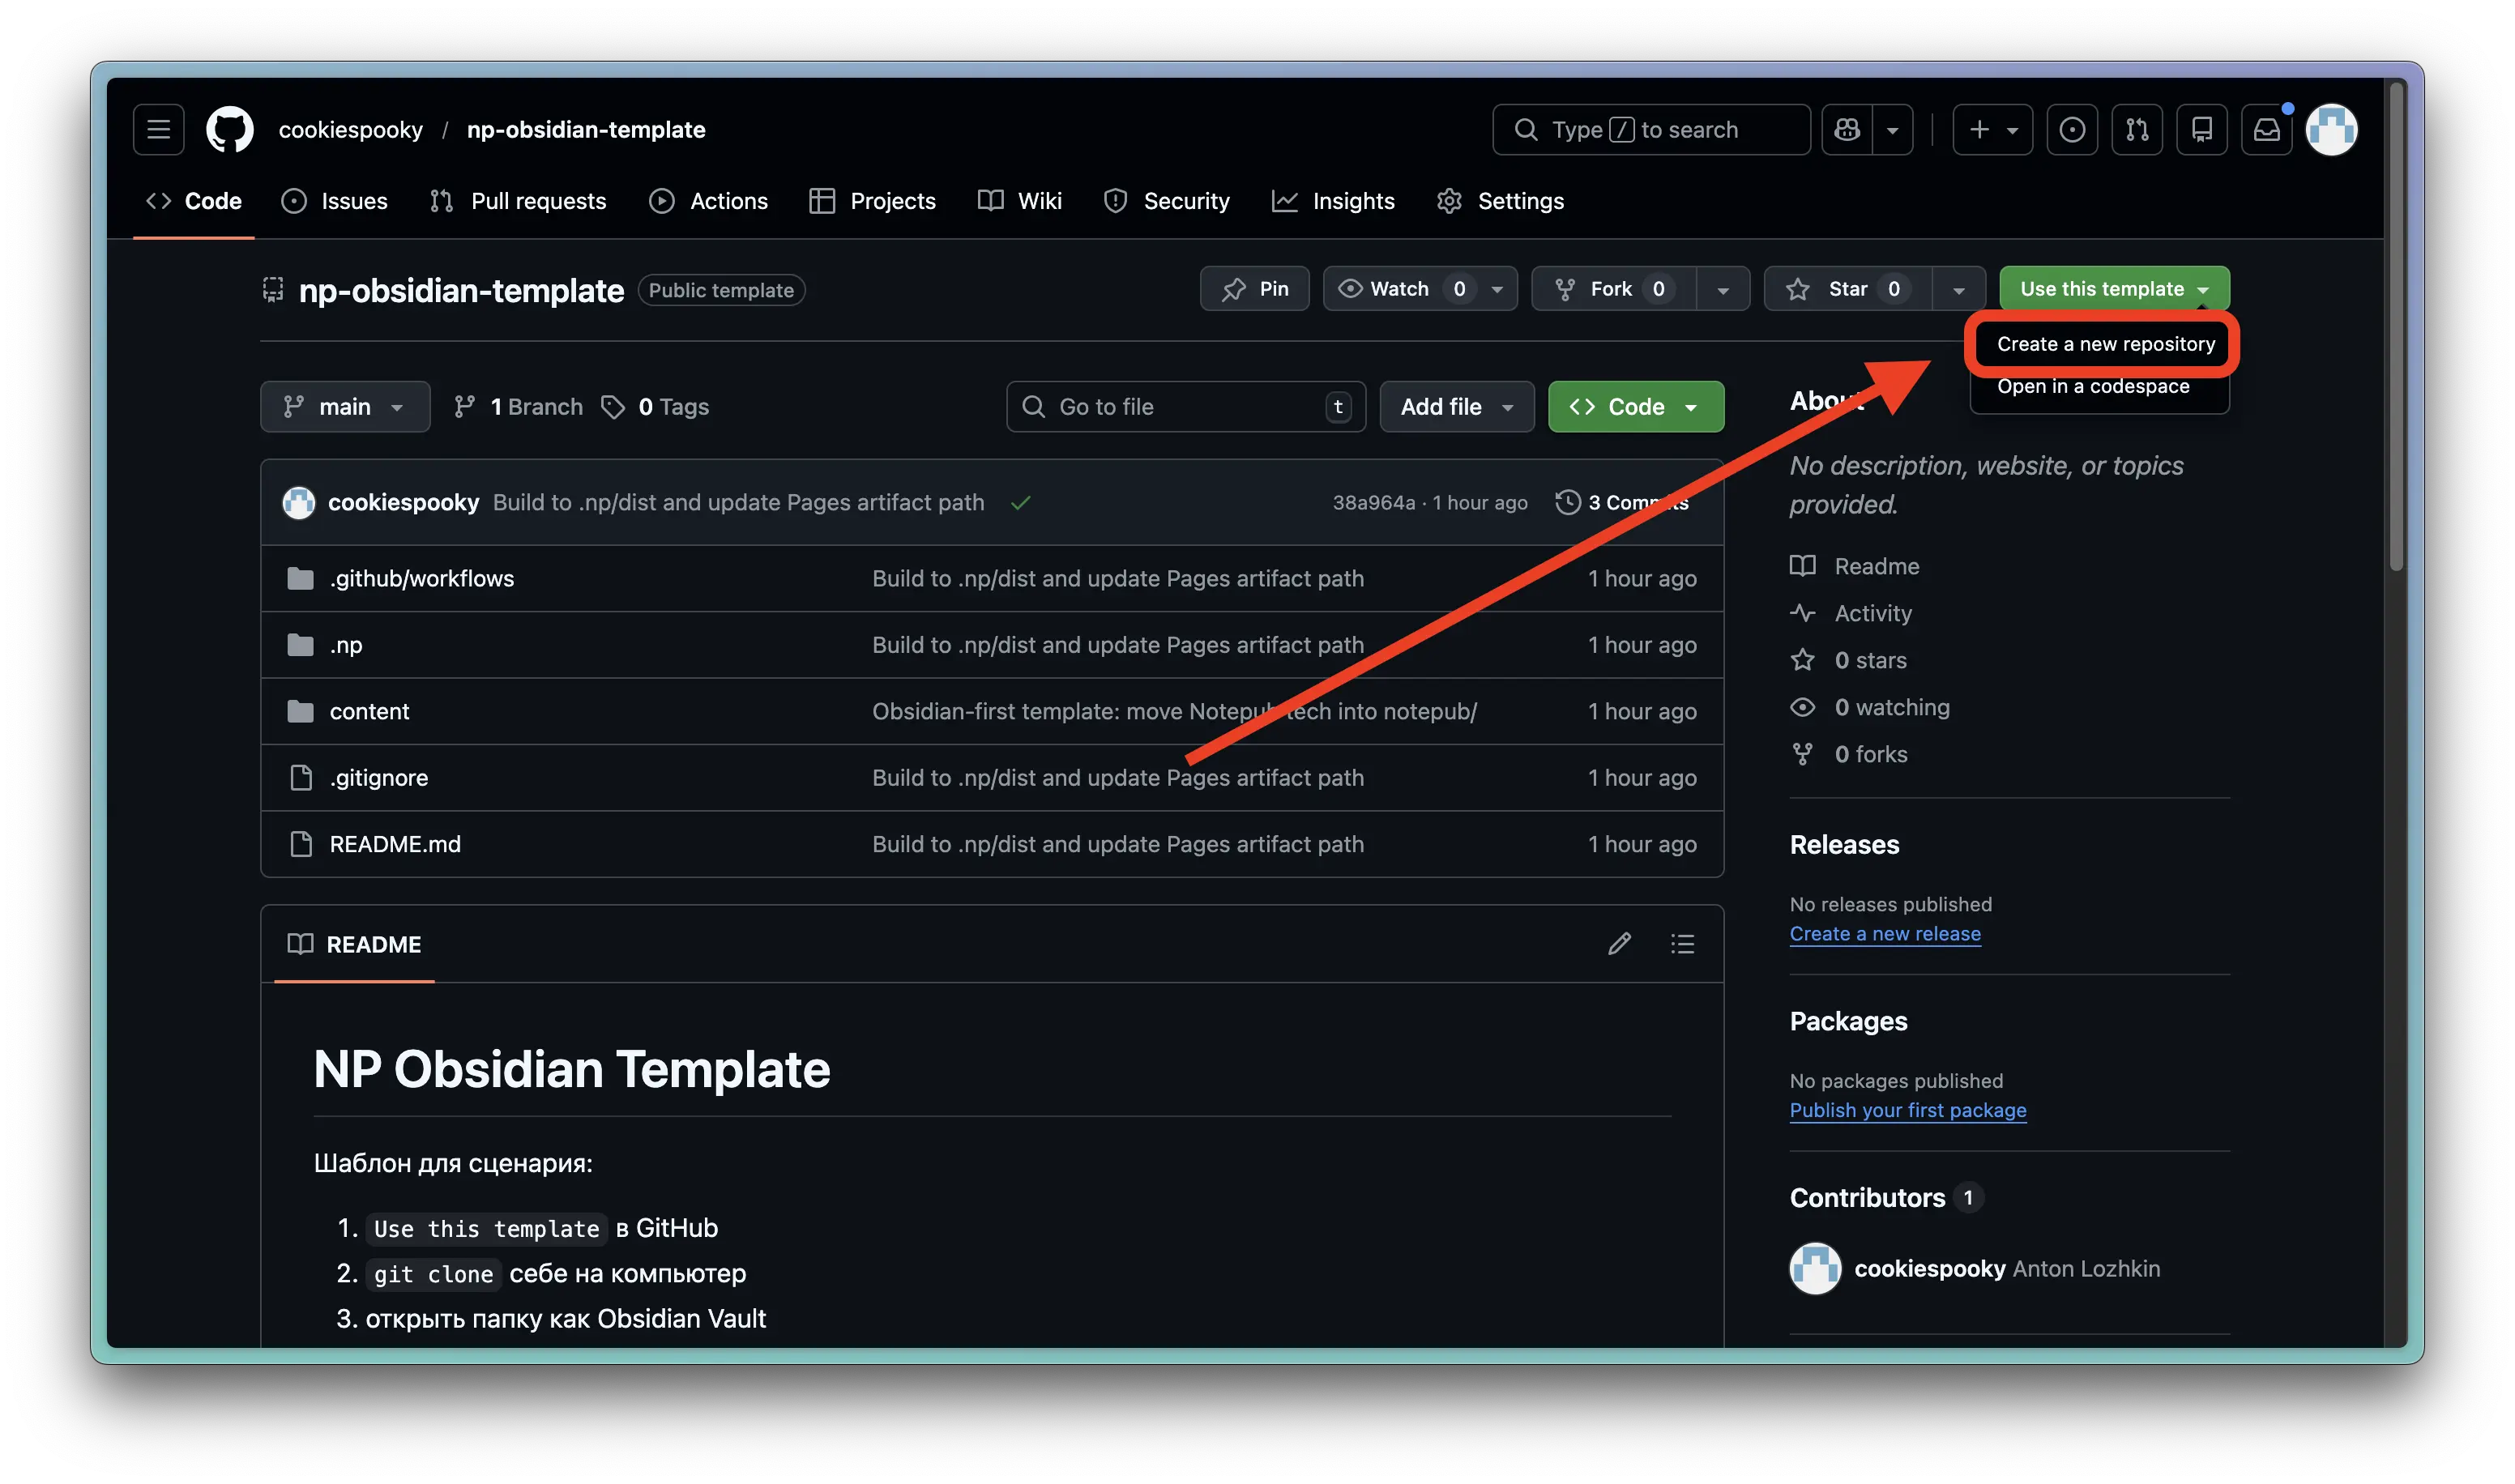This screenshot has height=1484, width=2515.
Task: Follow the Create a new release link
Action: 1885,934
